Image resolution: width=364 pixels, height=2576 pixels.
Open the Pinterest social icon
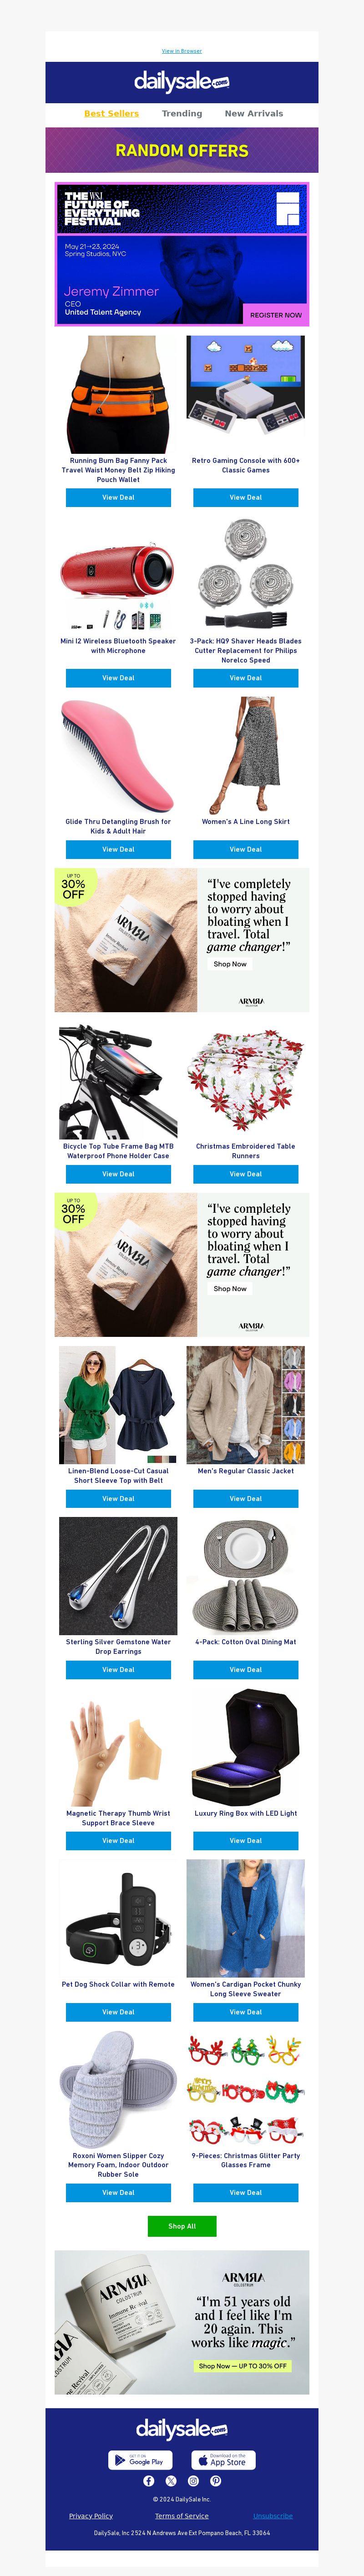pyautogui.click(x=216, y=2481)
